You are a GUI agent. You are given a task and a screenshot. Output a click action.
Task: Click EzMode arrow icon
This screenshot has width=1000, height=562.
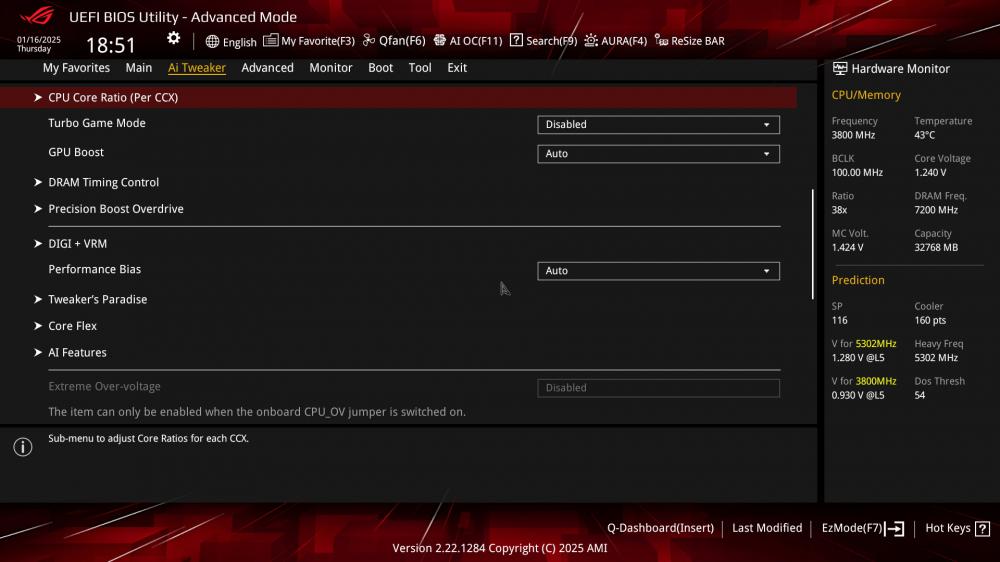[x=894, y=528]
